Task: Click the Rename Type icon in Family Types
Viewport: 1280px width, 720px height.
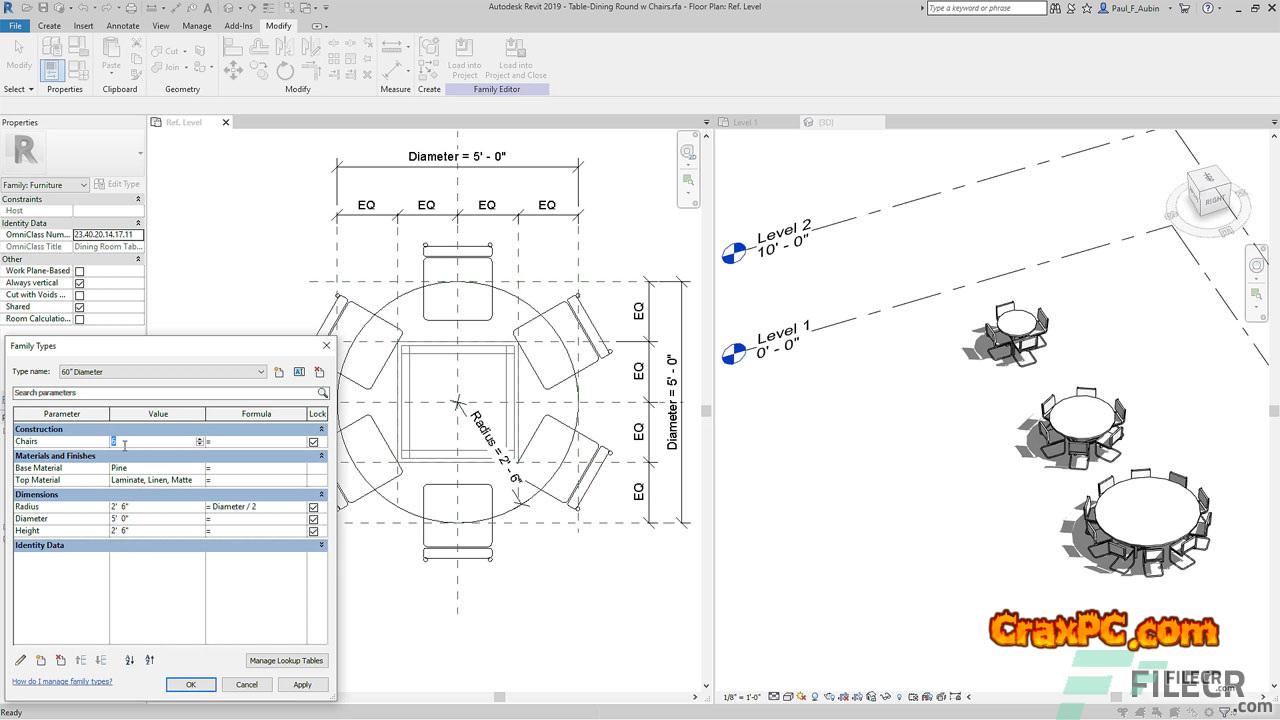Action: [299, 372]
